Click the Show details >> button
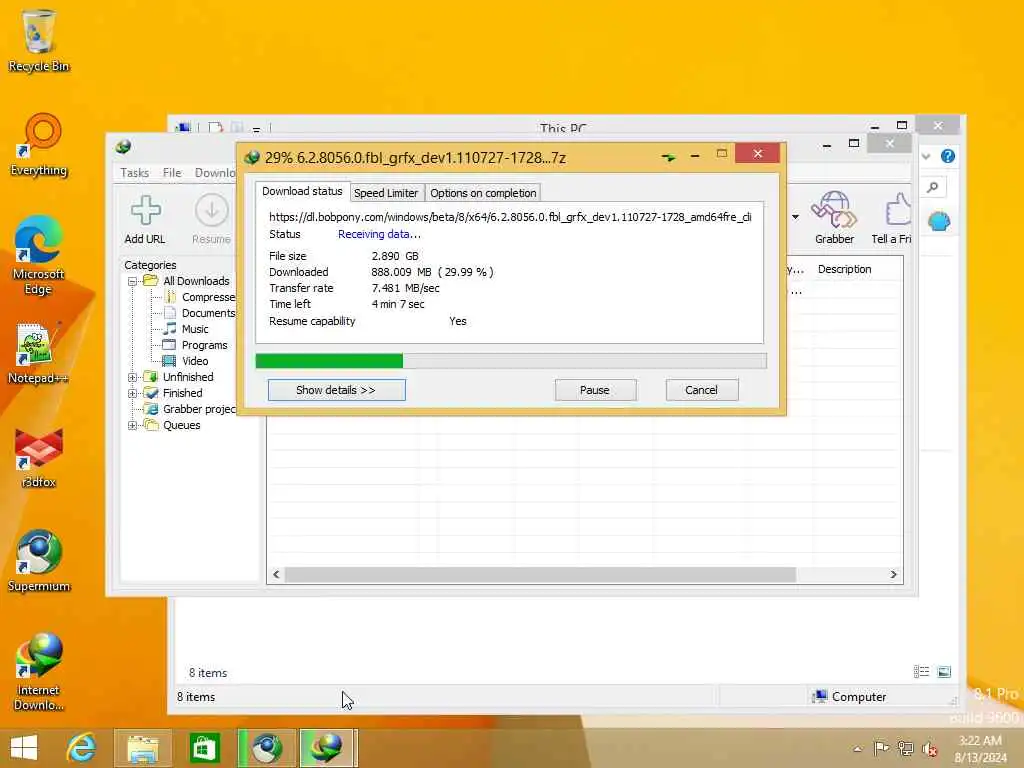 click(336, 390)
